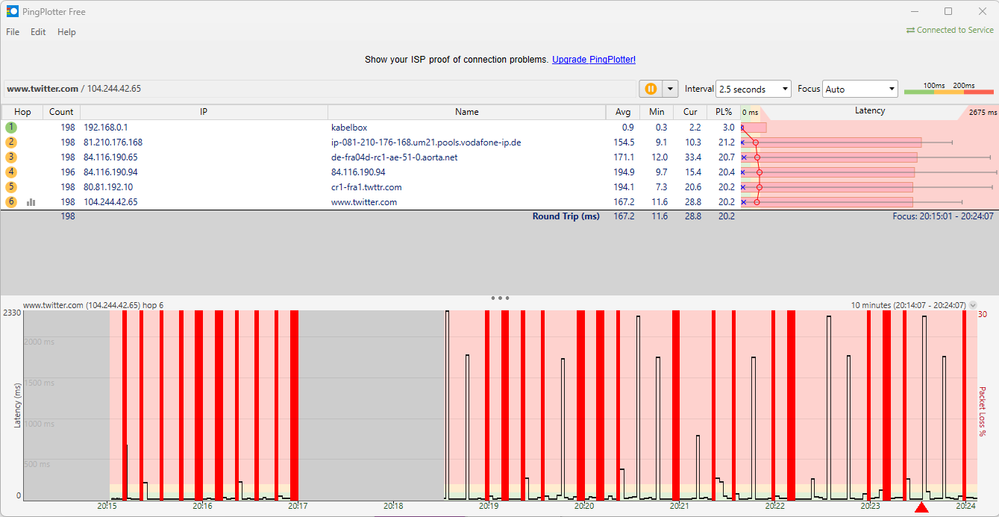Pause the trace with the orange button
The height and width of the screenshot is (517, 999).
coord(650,89)
